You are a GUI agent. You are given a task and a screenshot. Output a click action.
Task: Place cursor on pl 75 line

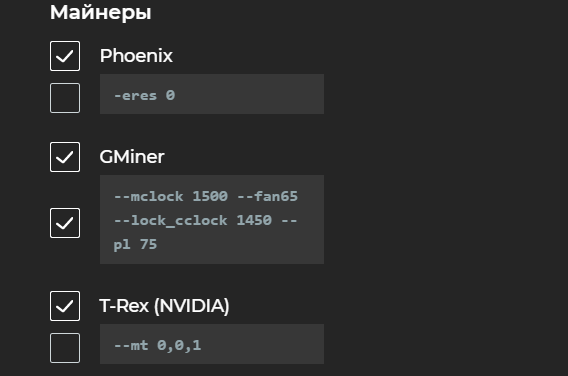(x=135, y=245)
